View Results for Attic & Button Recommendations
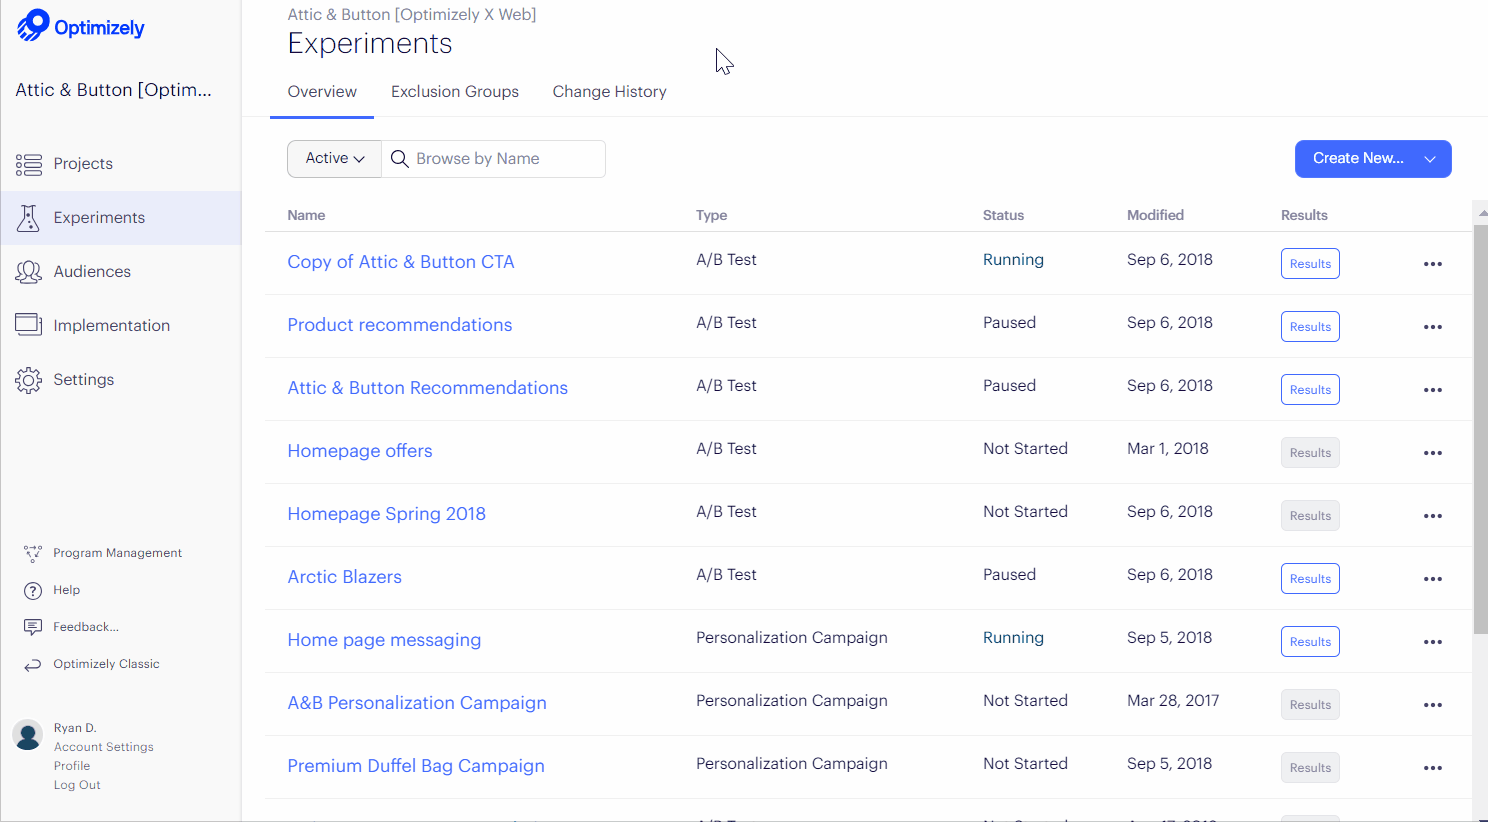Viewport: 1488px width, 822px height. (1310, 390)
